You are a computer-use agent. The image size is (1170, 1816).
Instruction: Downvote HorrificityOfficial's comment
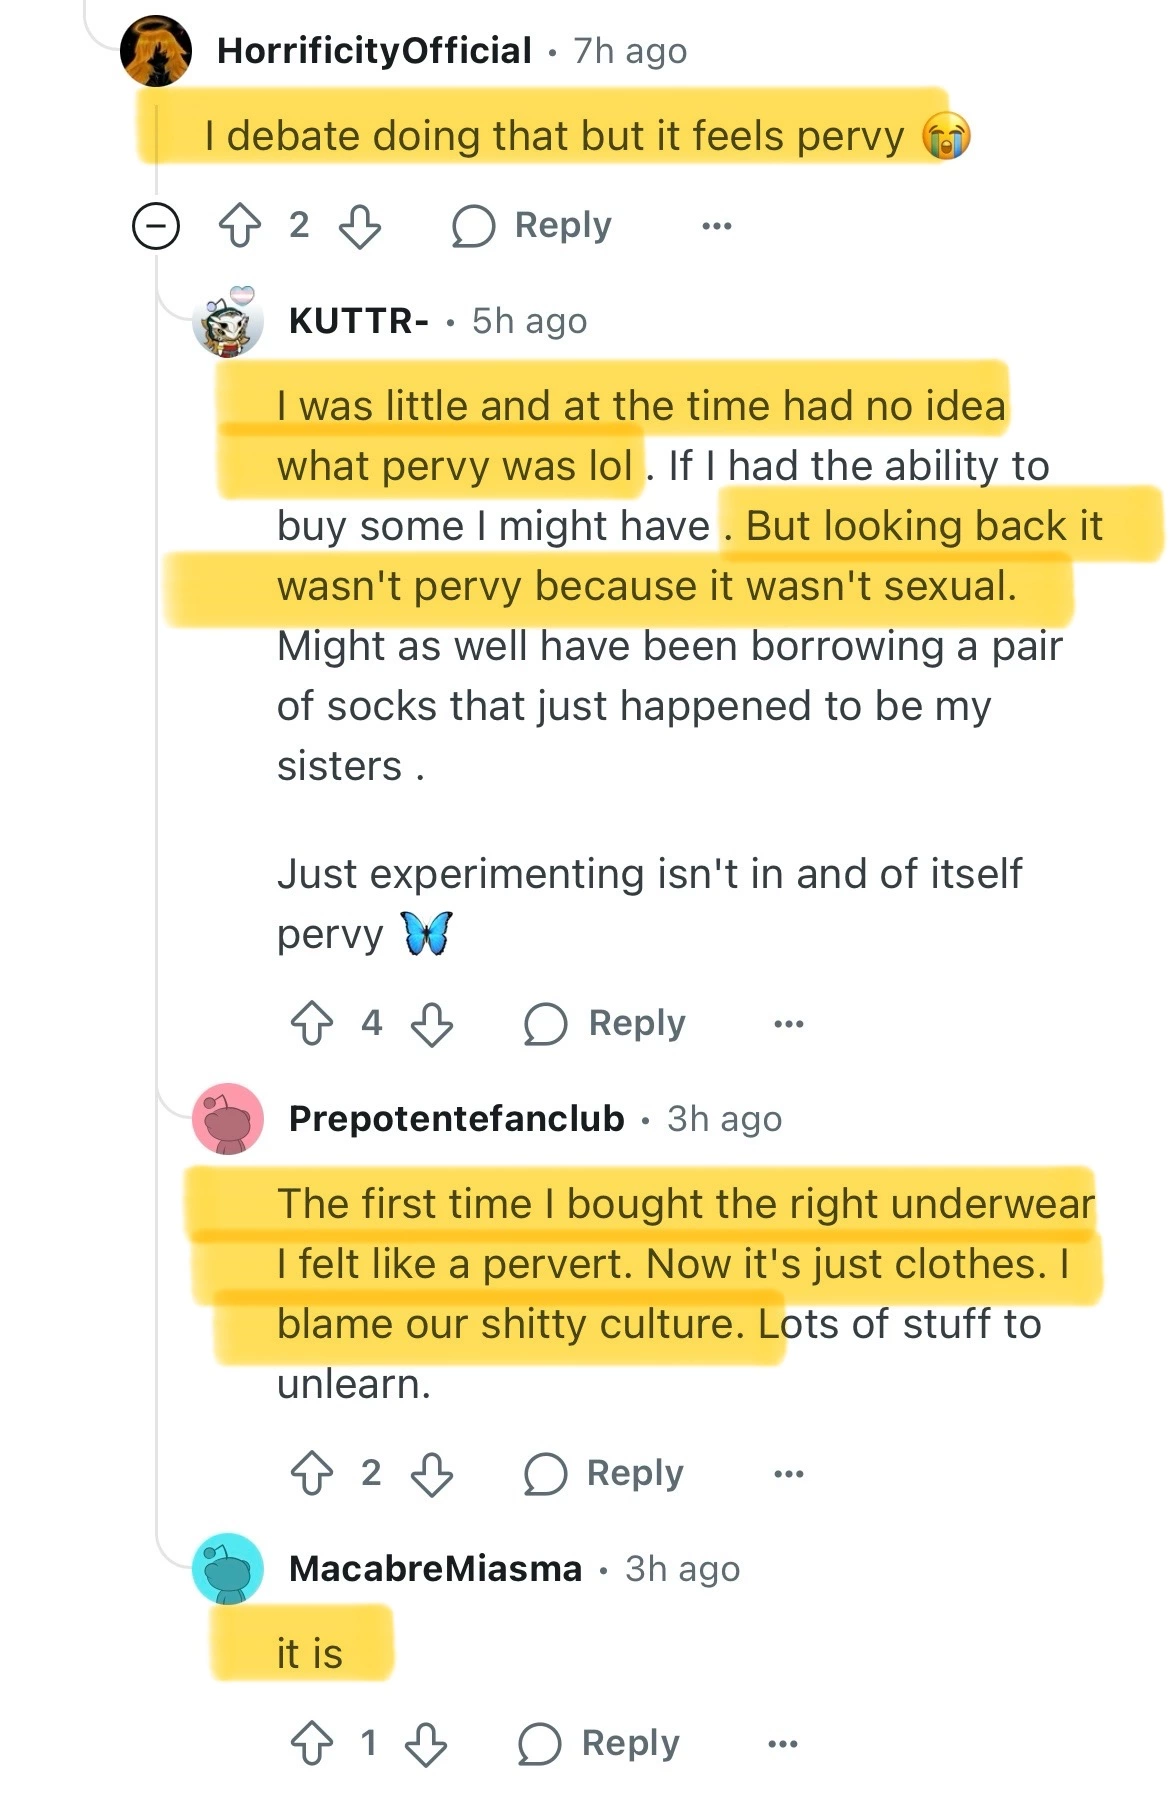[360, 226]
